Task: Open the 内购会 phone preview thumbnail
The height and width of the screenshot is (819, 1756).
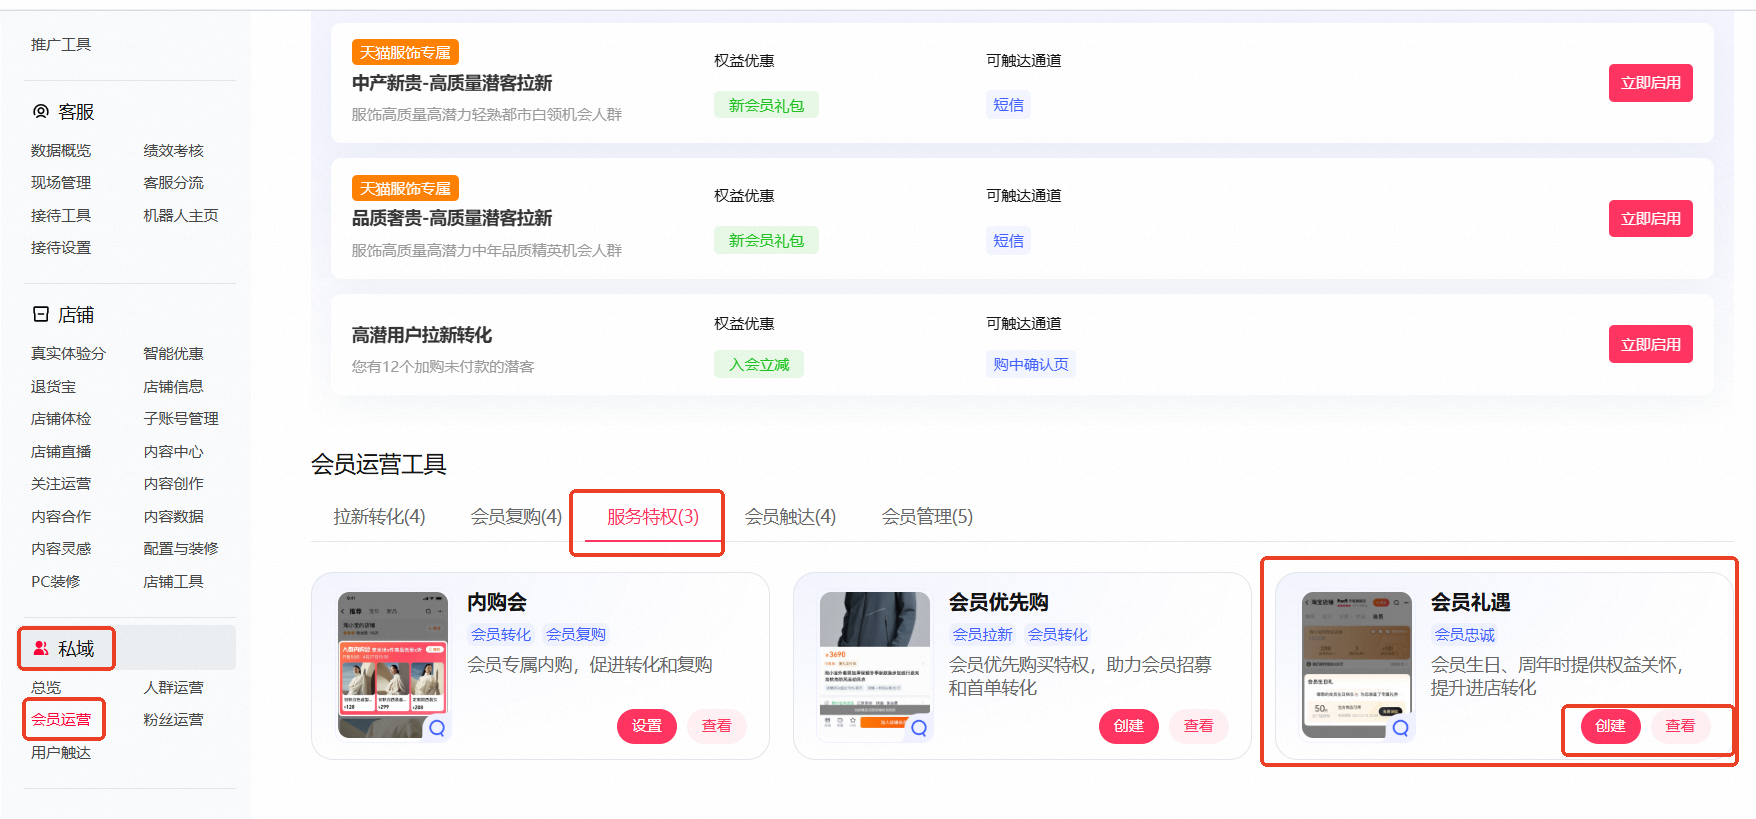Action: click(x=393, y=665)
